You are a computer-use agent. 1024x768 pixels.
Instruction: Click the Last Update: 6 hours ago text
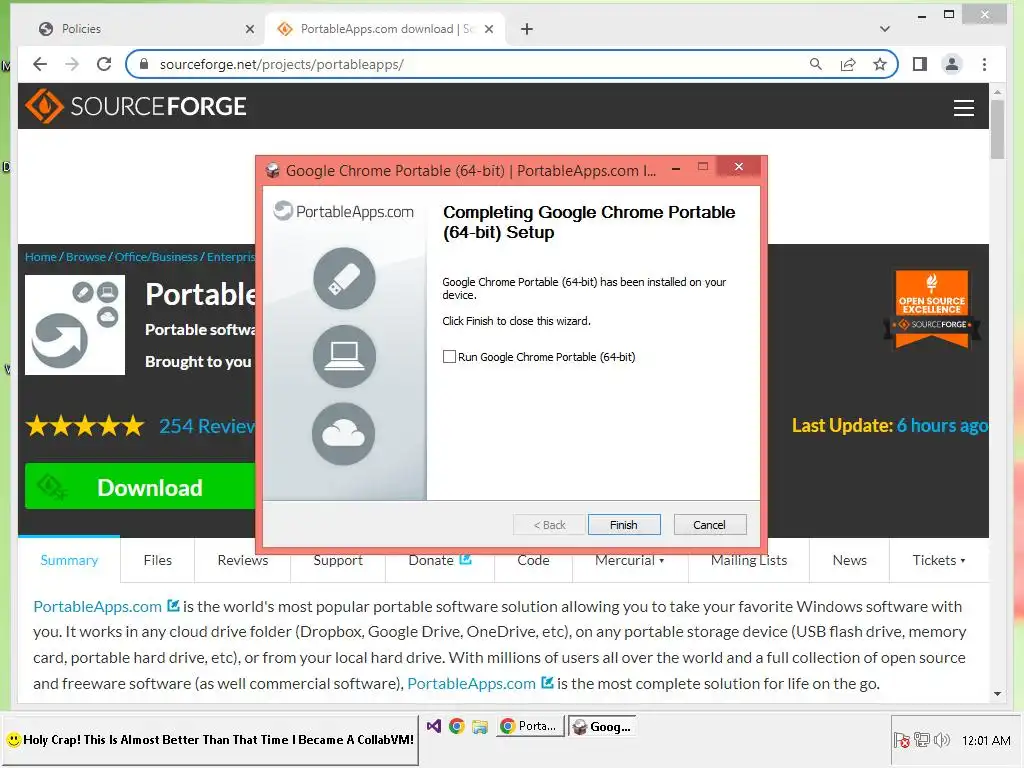pos(889,426)
